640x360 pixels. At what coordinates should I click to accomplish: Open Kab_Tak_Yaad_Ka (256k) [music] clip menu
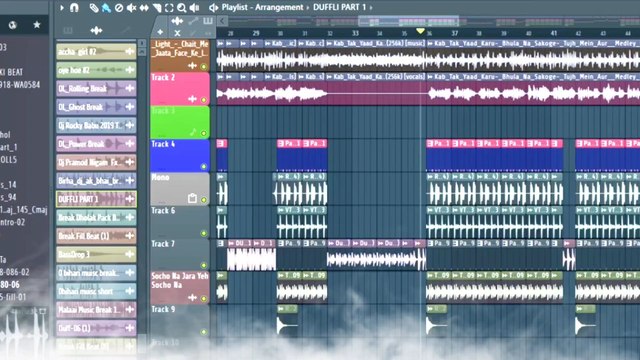(329, 43)
